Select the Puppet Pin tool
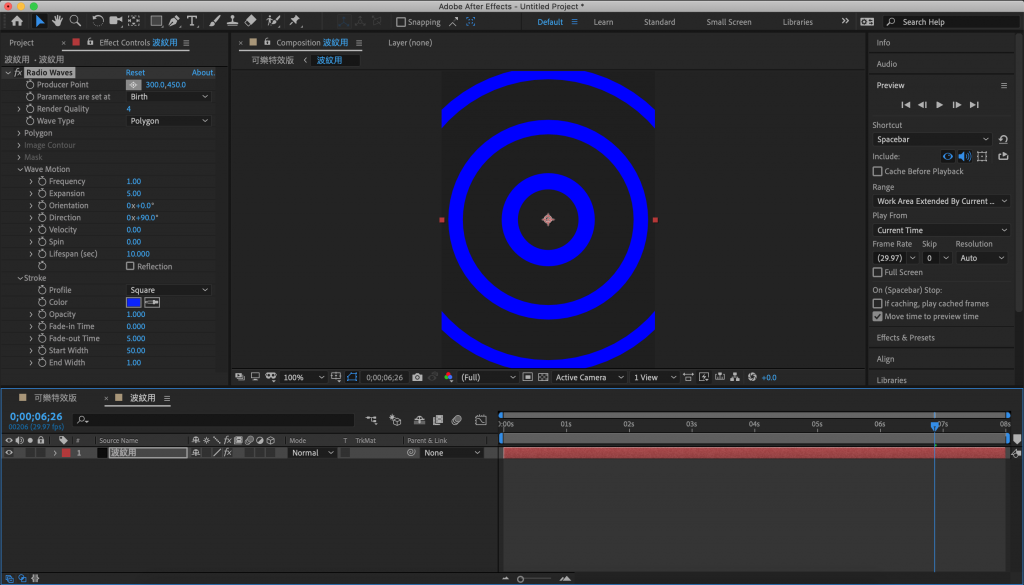The height and width of the screenshot is (585, 1024). 295,21
